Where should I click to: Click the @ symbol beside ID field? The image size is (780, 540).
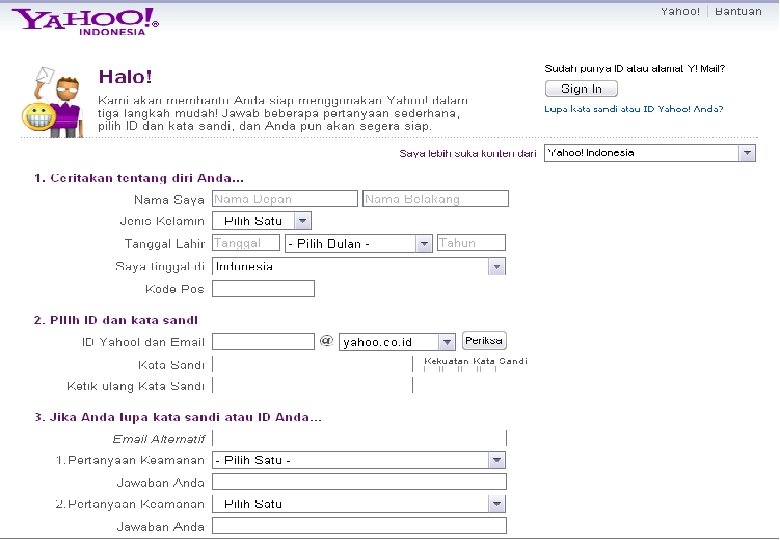[326, 341]
